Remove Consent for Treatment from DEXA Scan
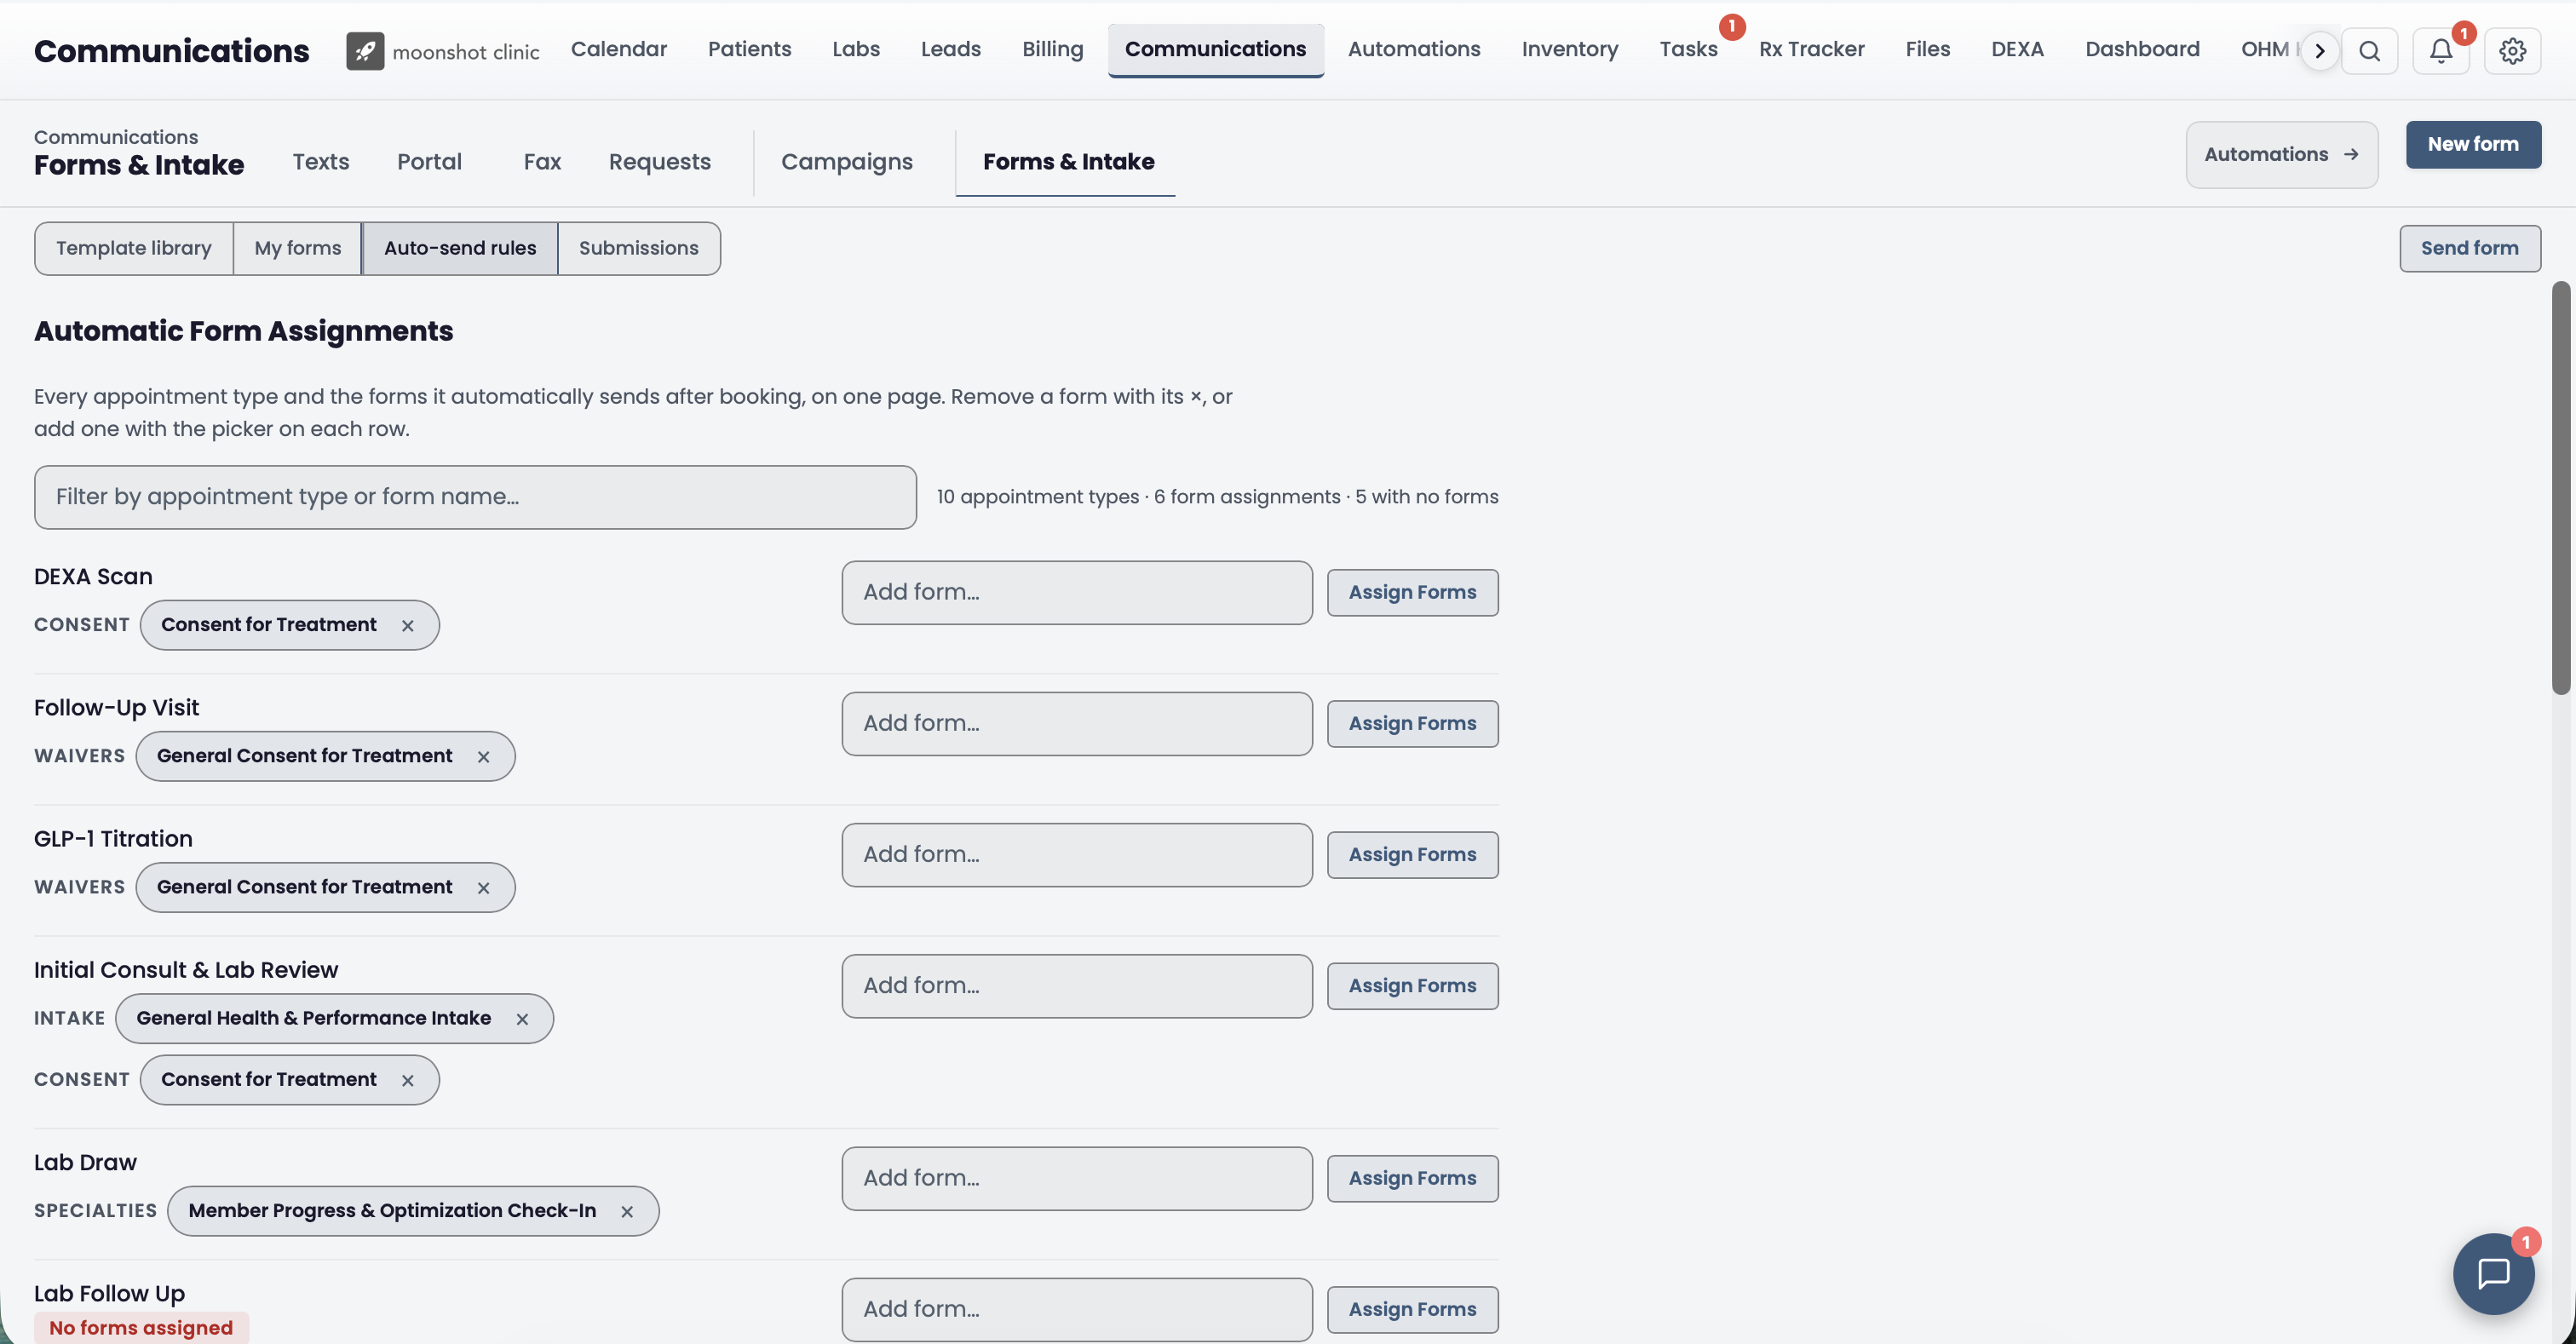 point(408,626)
